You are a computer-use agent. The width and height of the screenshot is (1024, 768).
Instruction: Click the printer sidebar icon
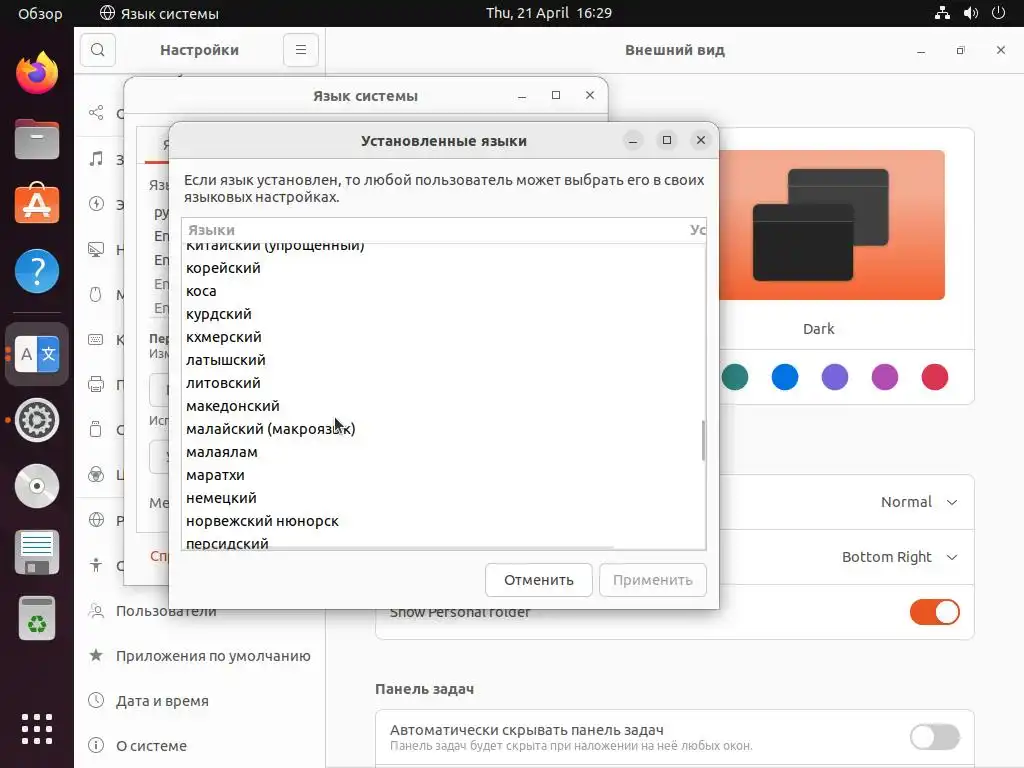tap(96, 384)
